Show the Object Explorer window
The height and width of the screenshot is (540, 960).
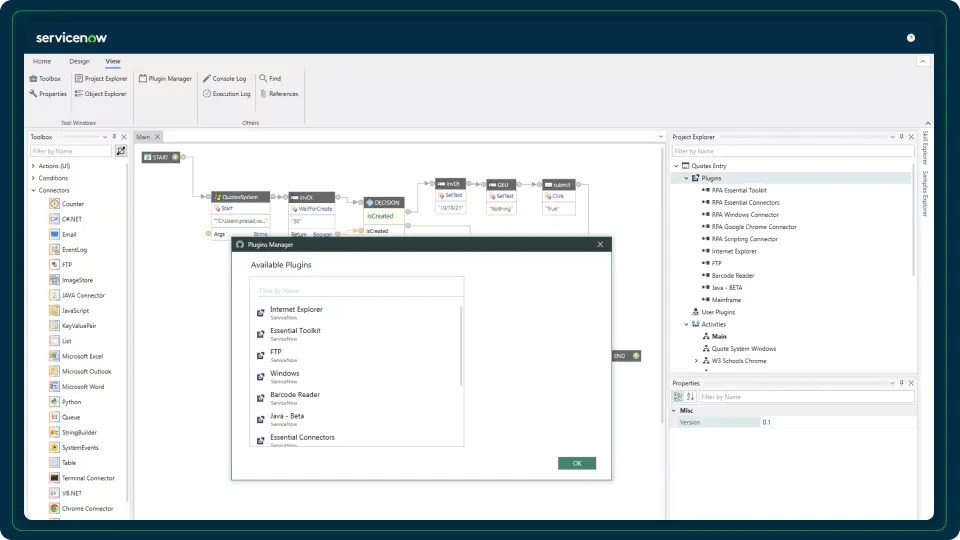coord(100,94)
